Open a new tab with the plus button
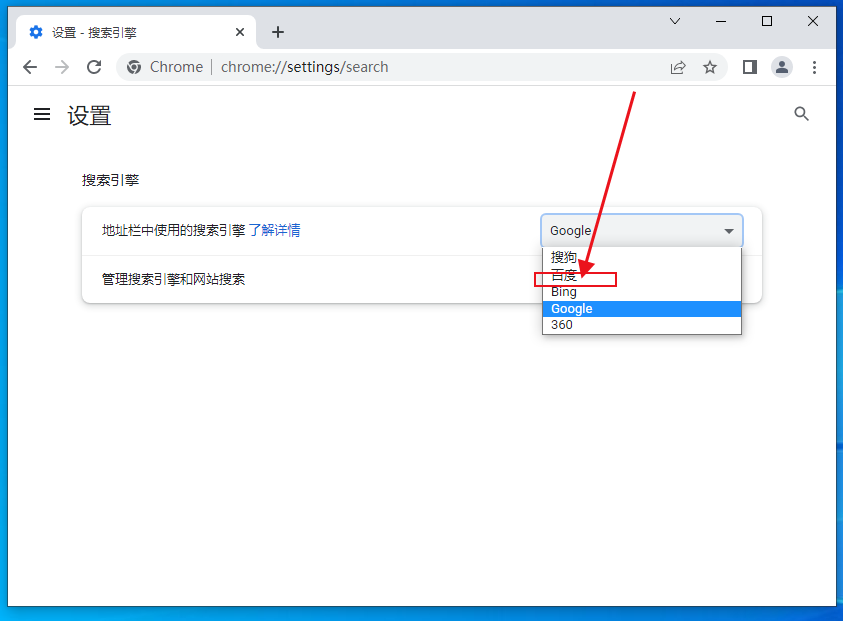 [277, 32]
